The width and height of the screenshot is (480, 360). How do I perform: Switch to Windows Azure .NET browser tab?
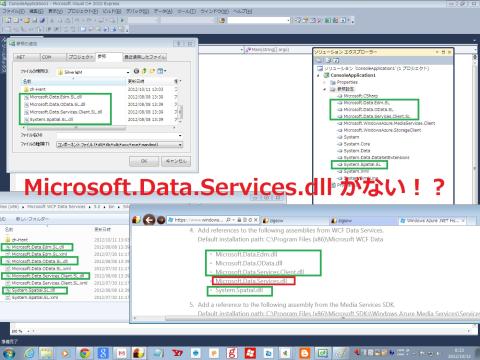(432, 220)
